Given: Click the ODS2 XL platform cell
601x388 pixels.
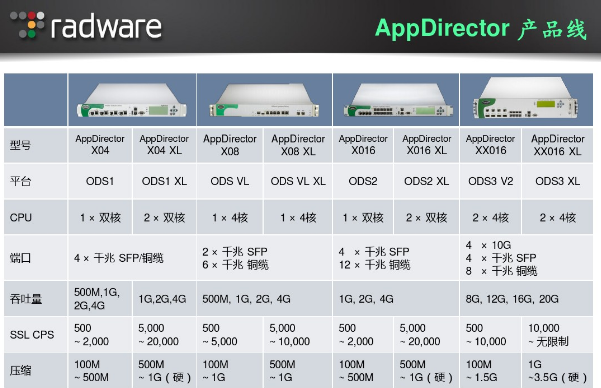Looking at the screenshot, I should (427, 181).
